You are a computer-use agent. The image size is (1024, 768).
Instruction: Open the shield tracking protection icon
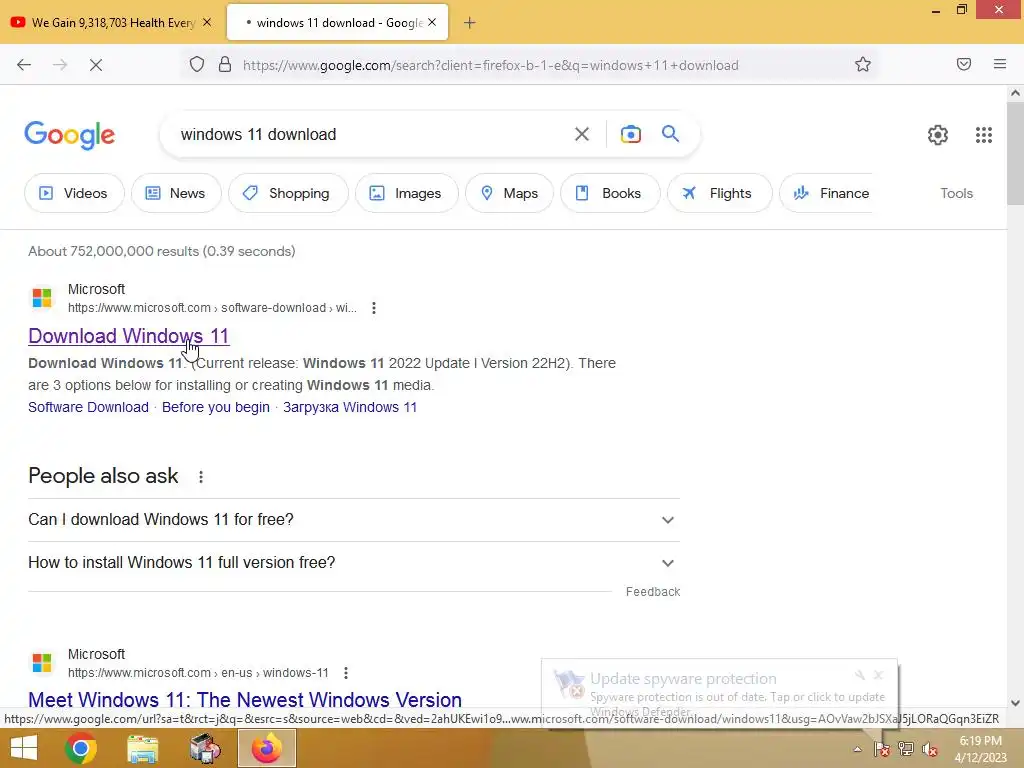pyautogui.click(x=197, y=65)
